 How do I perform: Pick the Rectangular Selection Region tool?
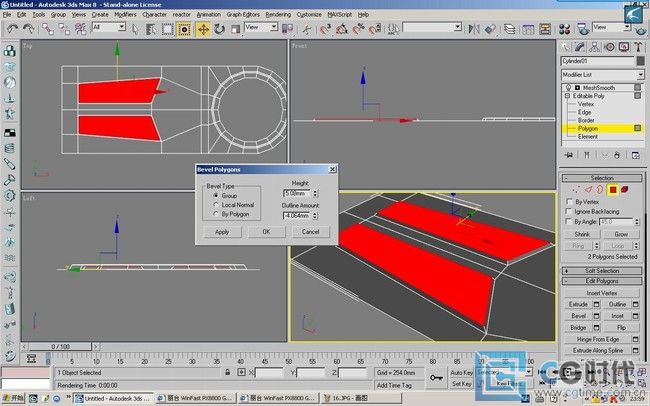[167, 29]
